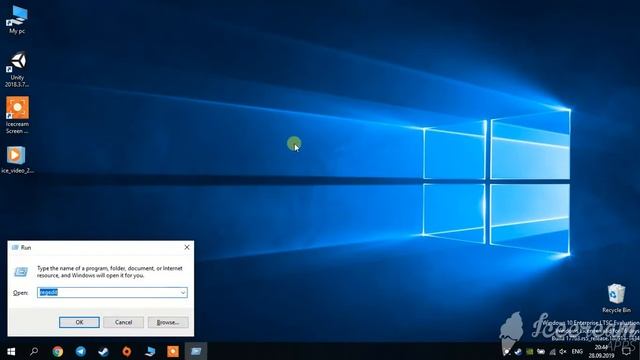The image size is (640, 360).
Task: Open the Icecream Screen Recorder taskbar icon
Action: pos(173,351)
